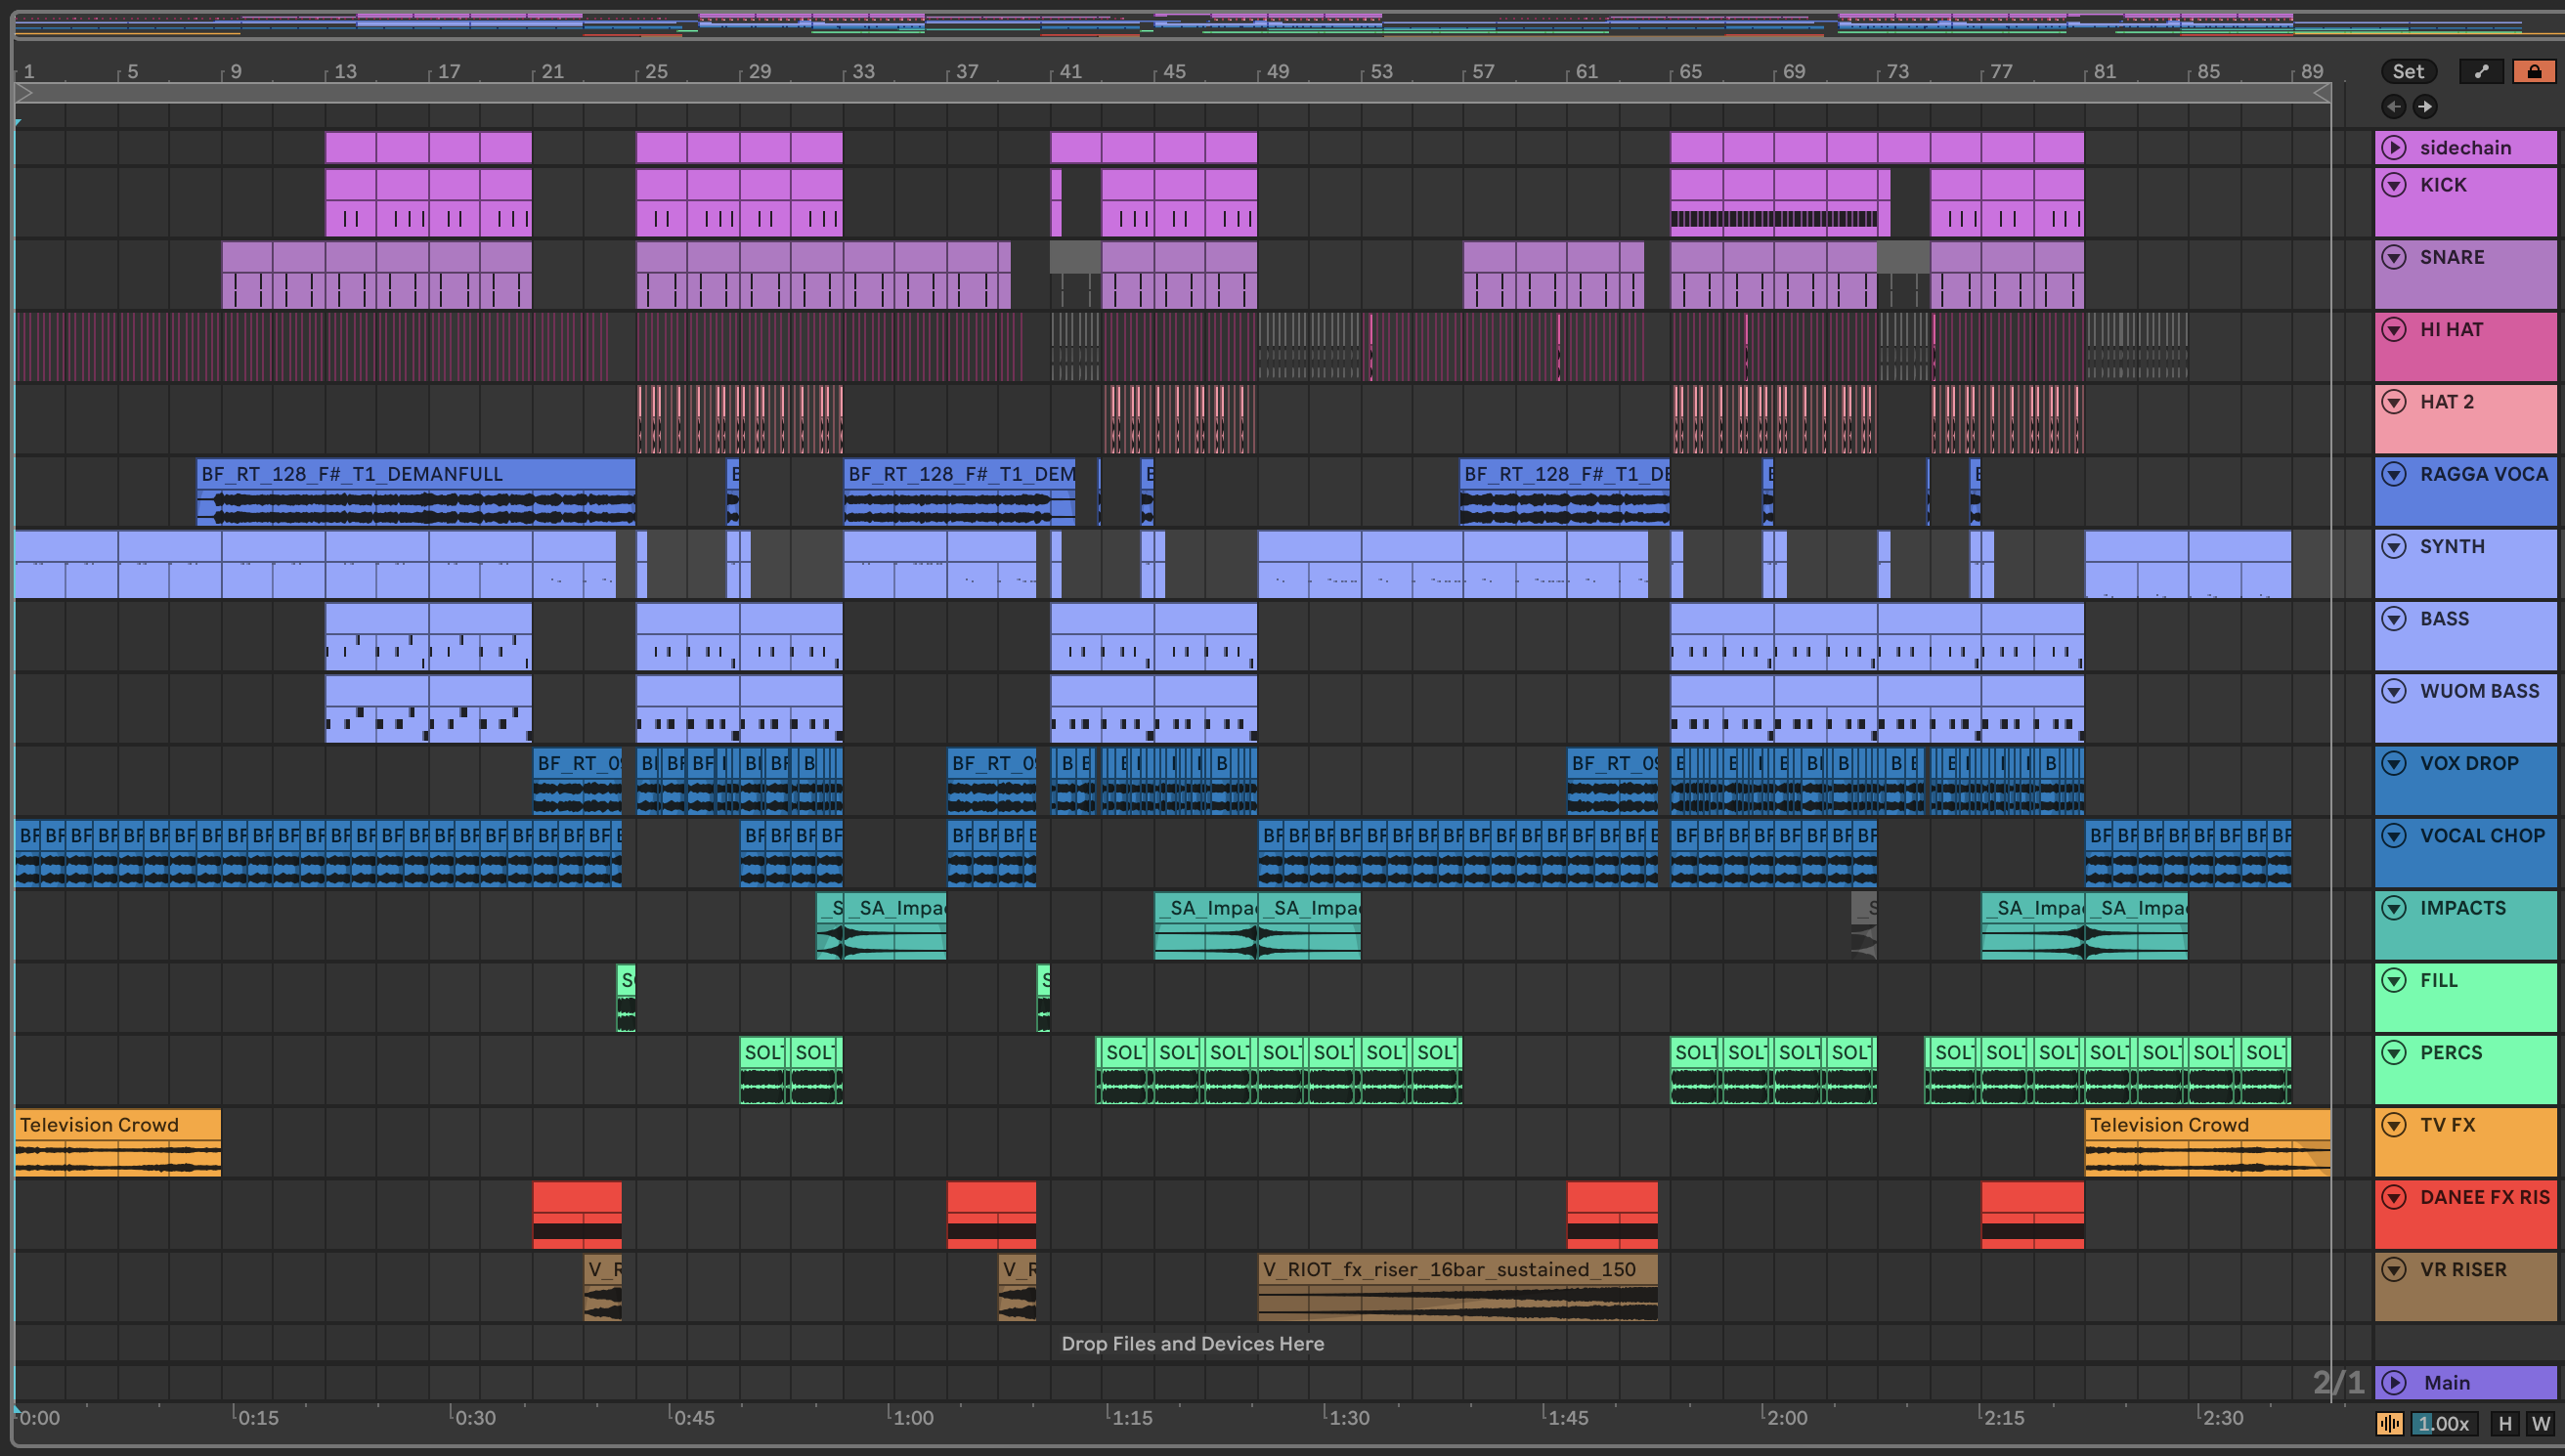Jump to next locator arrow
The image size is (2565, 1456).
coord(2425,106)
